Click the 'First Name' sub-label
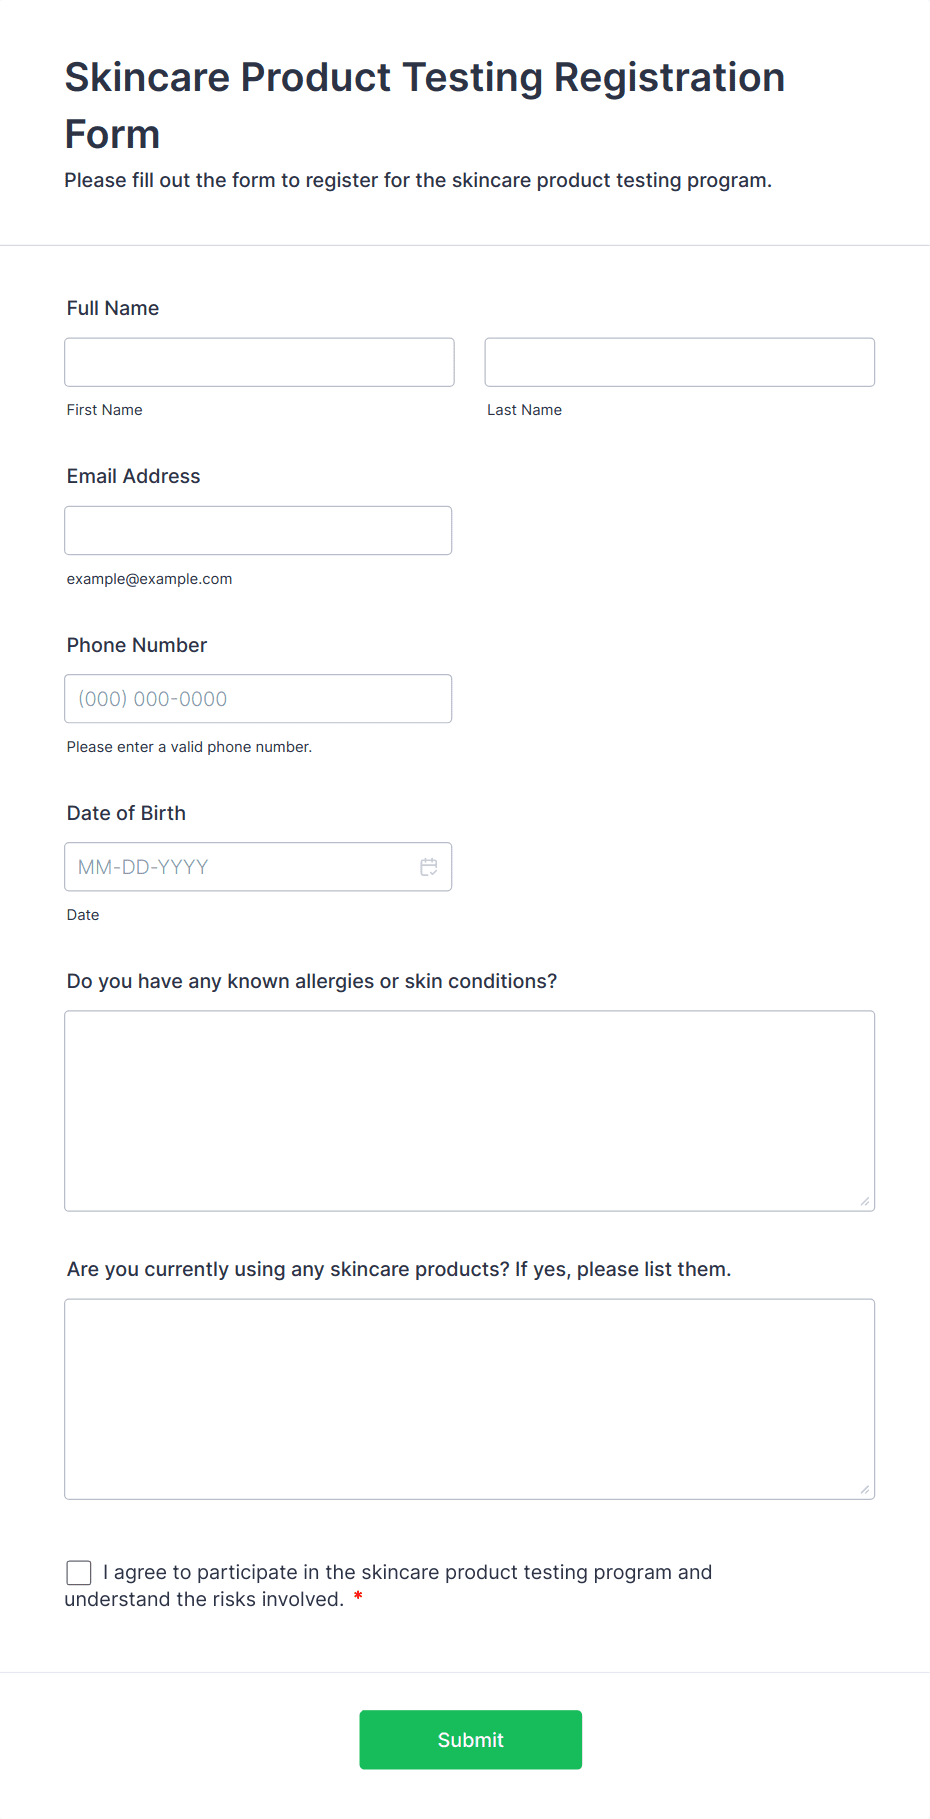930x1819 pixels. coord(105,410)
